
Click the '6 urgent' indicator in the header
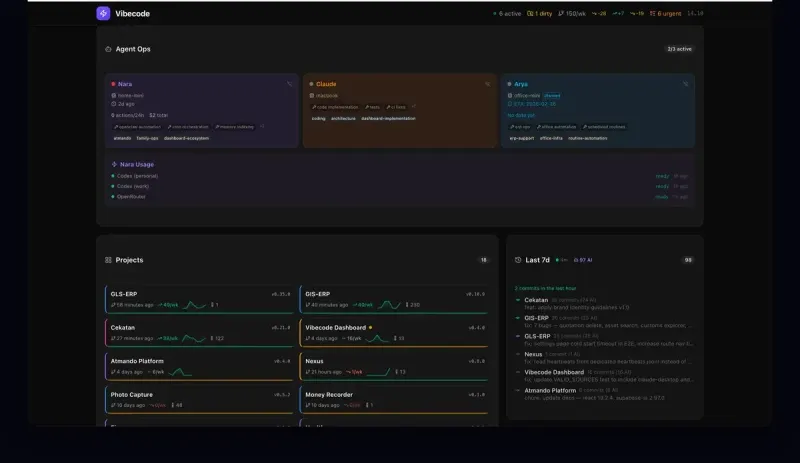[665, 14]
